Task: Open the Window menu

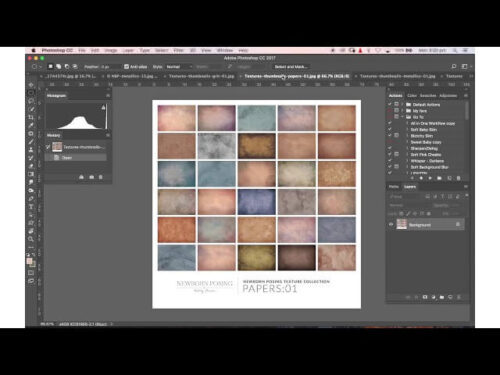Action: click(225, 50)
